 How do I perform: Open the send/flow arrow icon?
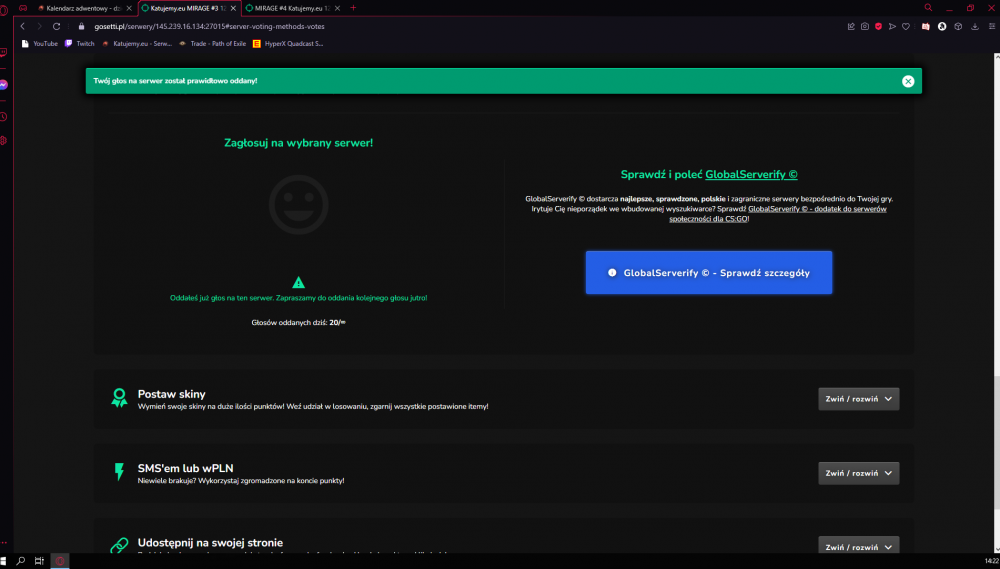892,26
